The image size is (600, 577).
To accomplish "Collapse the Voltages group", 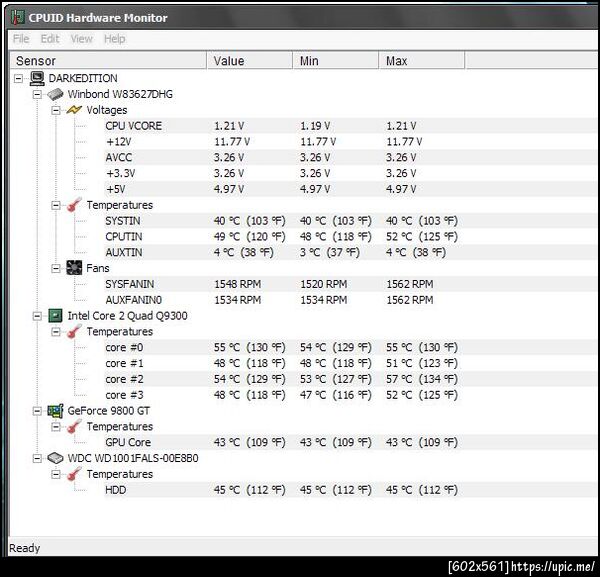I will point(56,110).
